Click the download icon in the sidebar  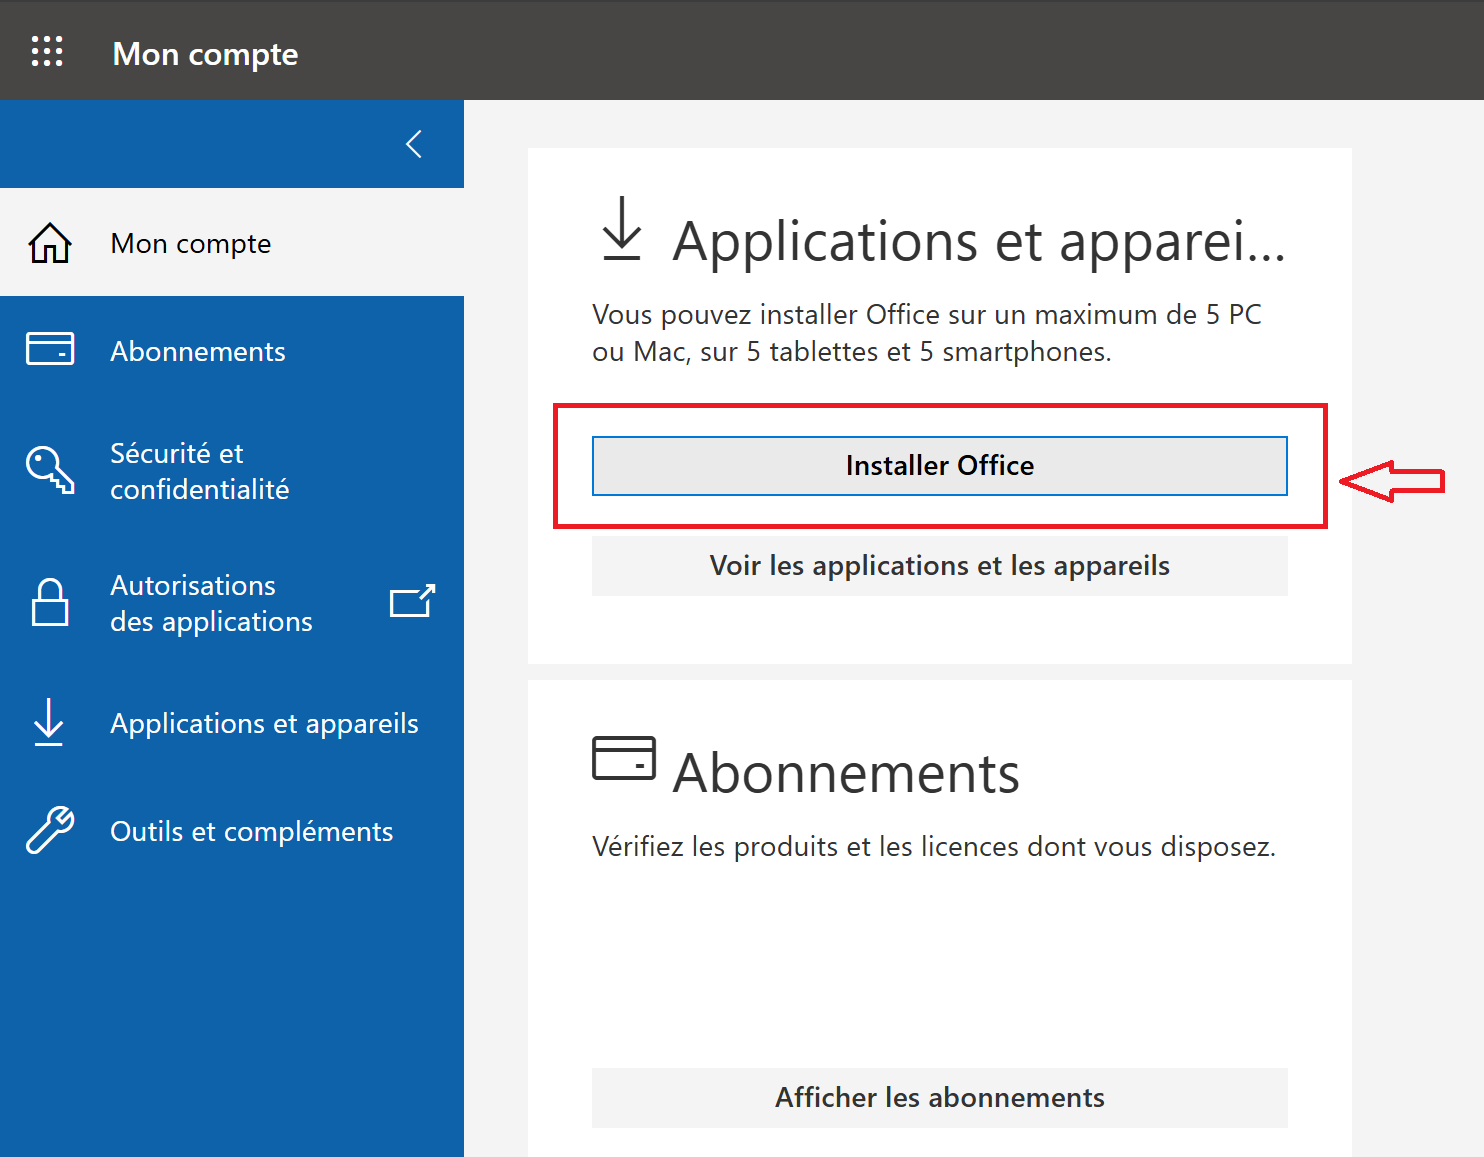pos(48,722)
